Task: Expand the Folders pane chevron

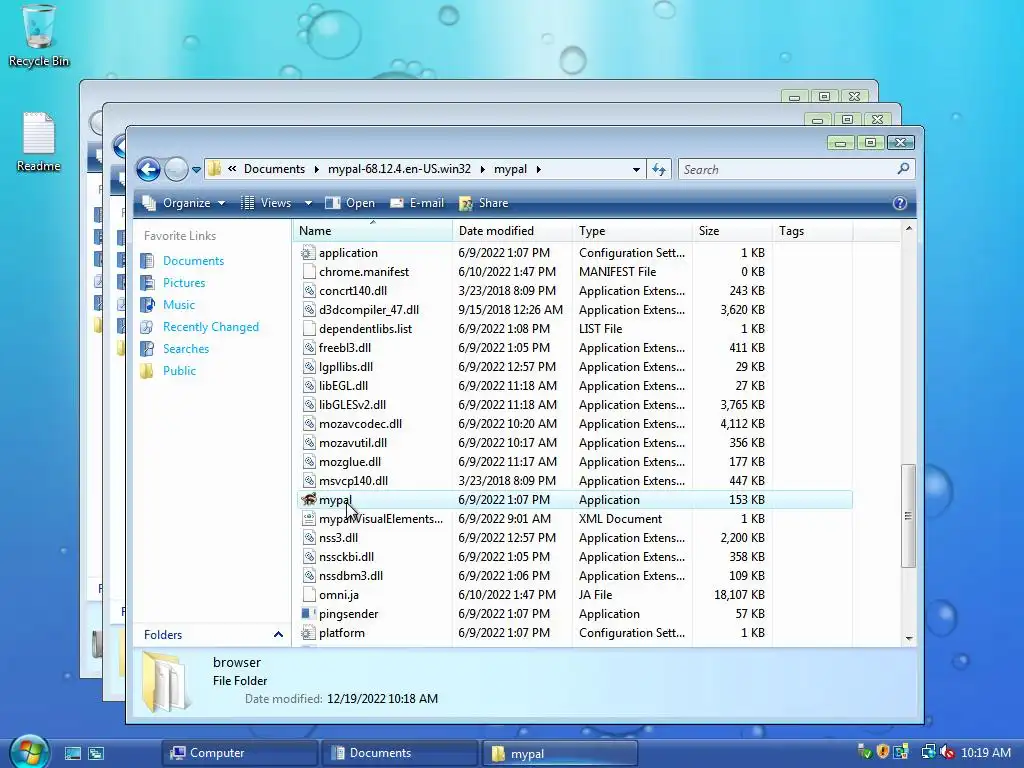Action: coord(278,635)
